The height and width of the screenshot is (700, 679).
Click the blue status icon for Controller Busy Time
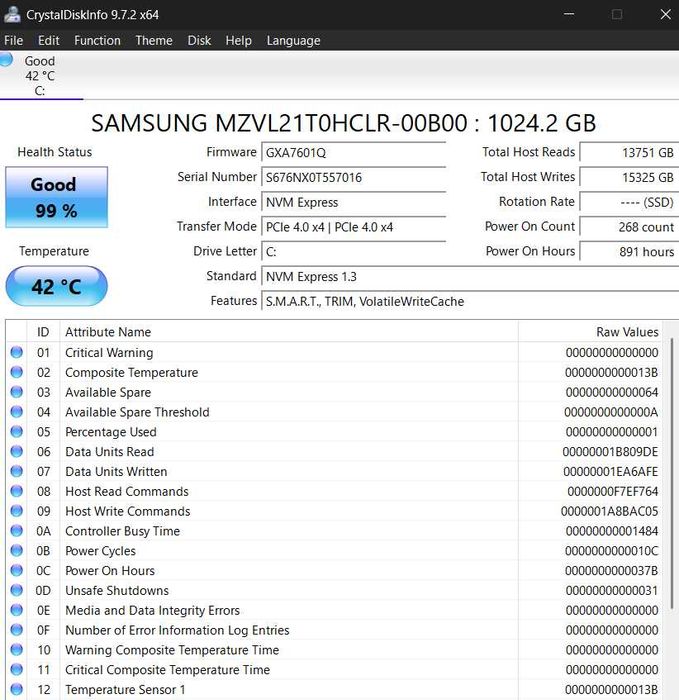[x=17, y=531]
